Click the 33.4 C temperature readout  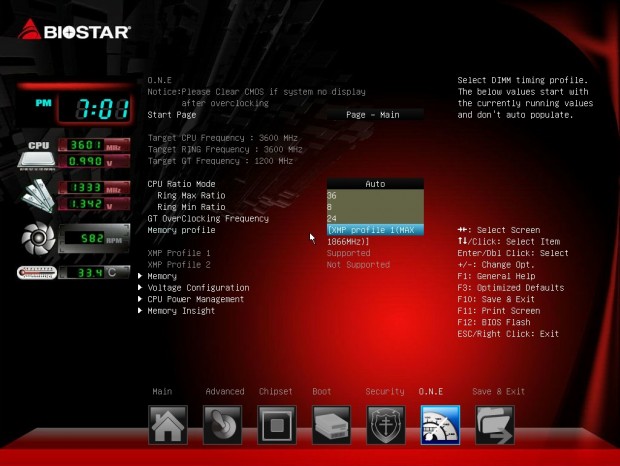point(94,273)
